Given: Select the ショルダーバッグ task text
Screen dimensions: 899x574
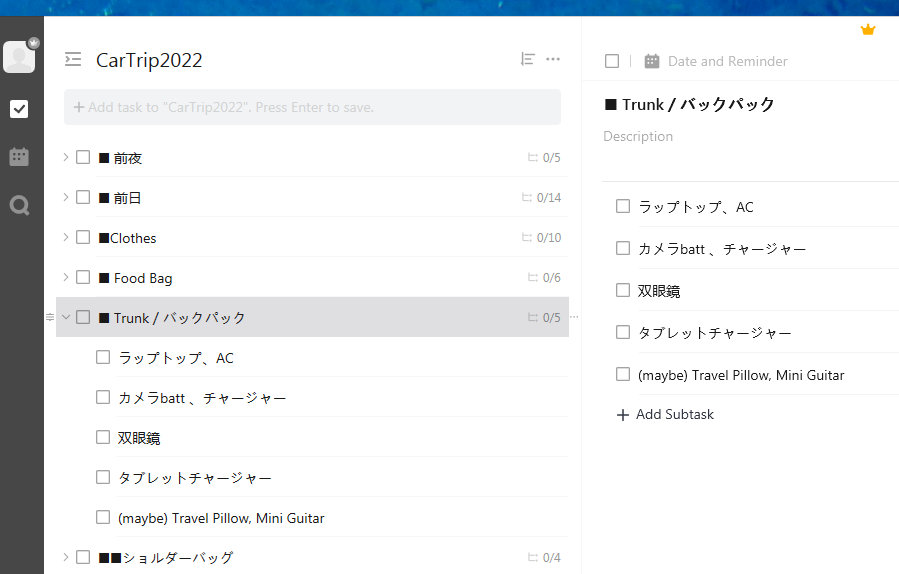Looking at the screenshot, I should pos(166,557).
